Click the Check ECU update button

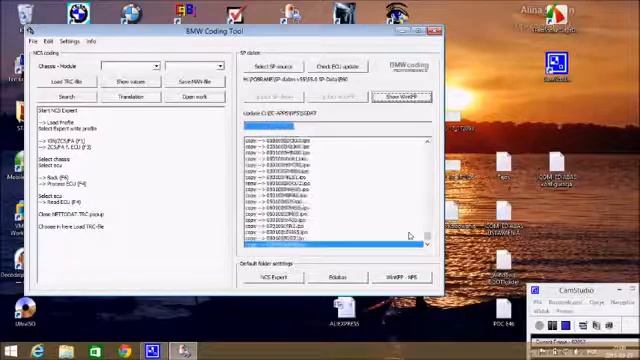pyautogui.click(x=338, y=67)
